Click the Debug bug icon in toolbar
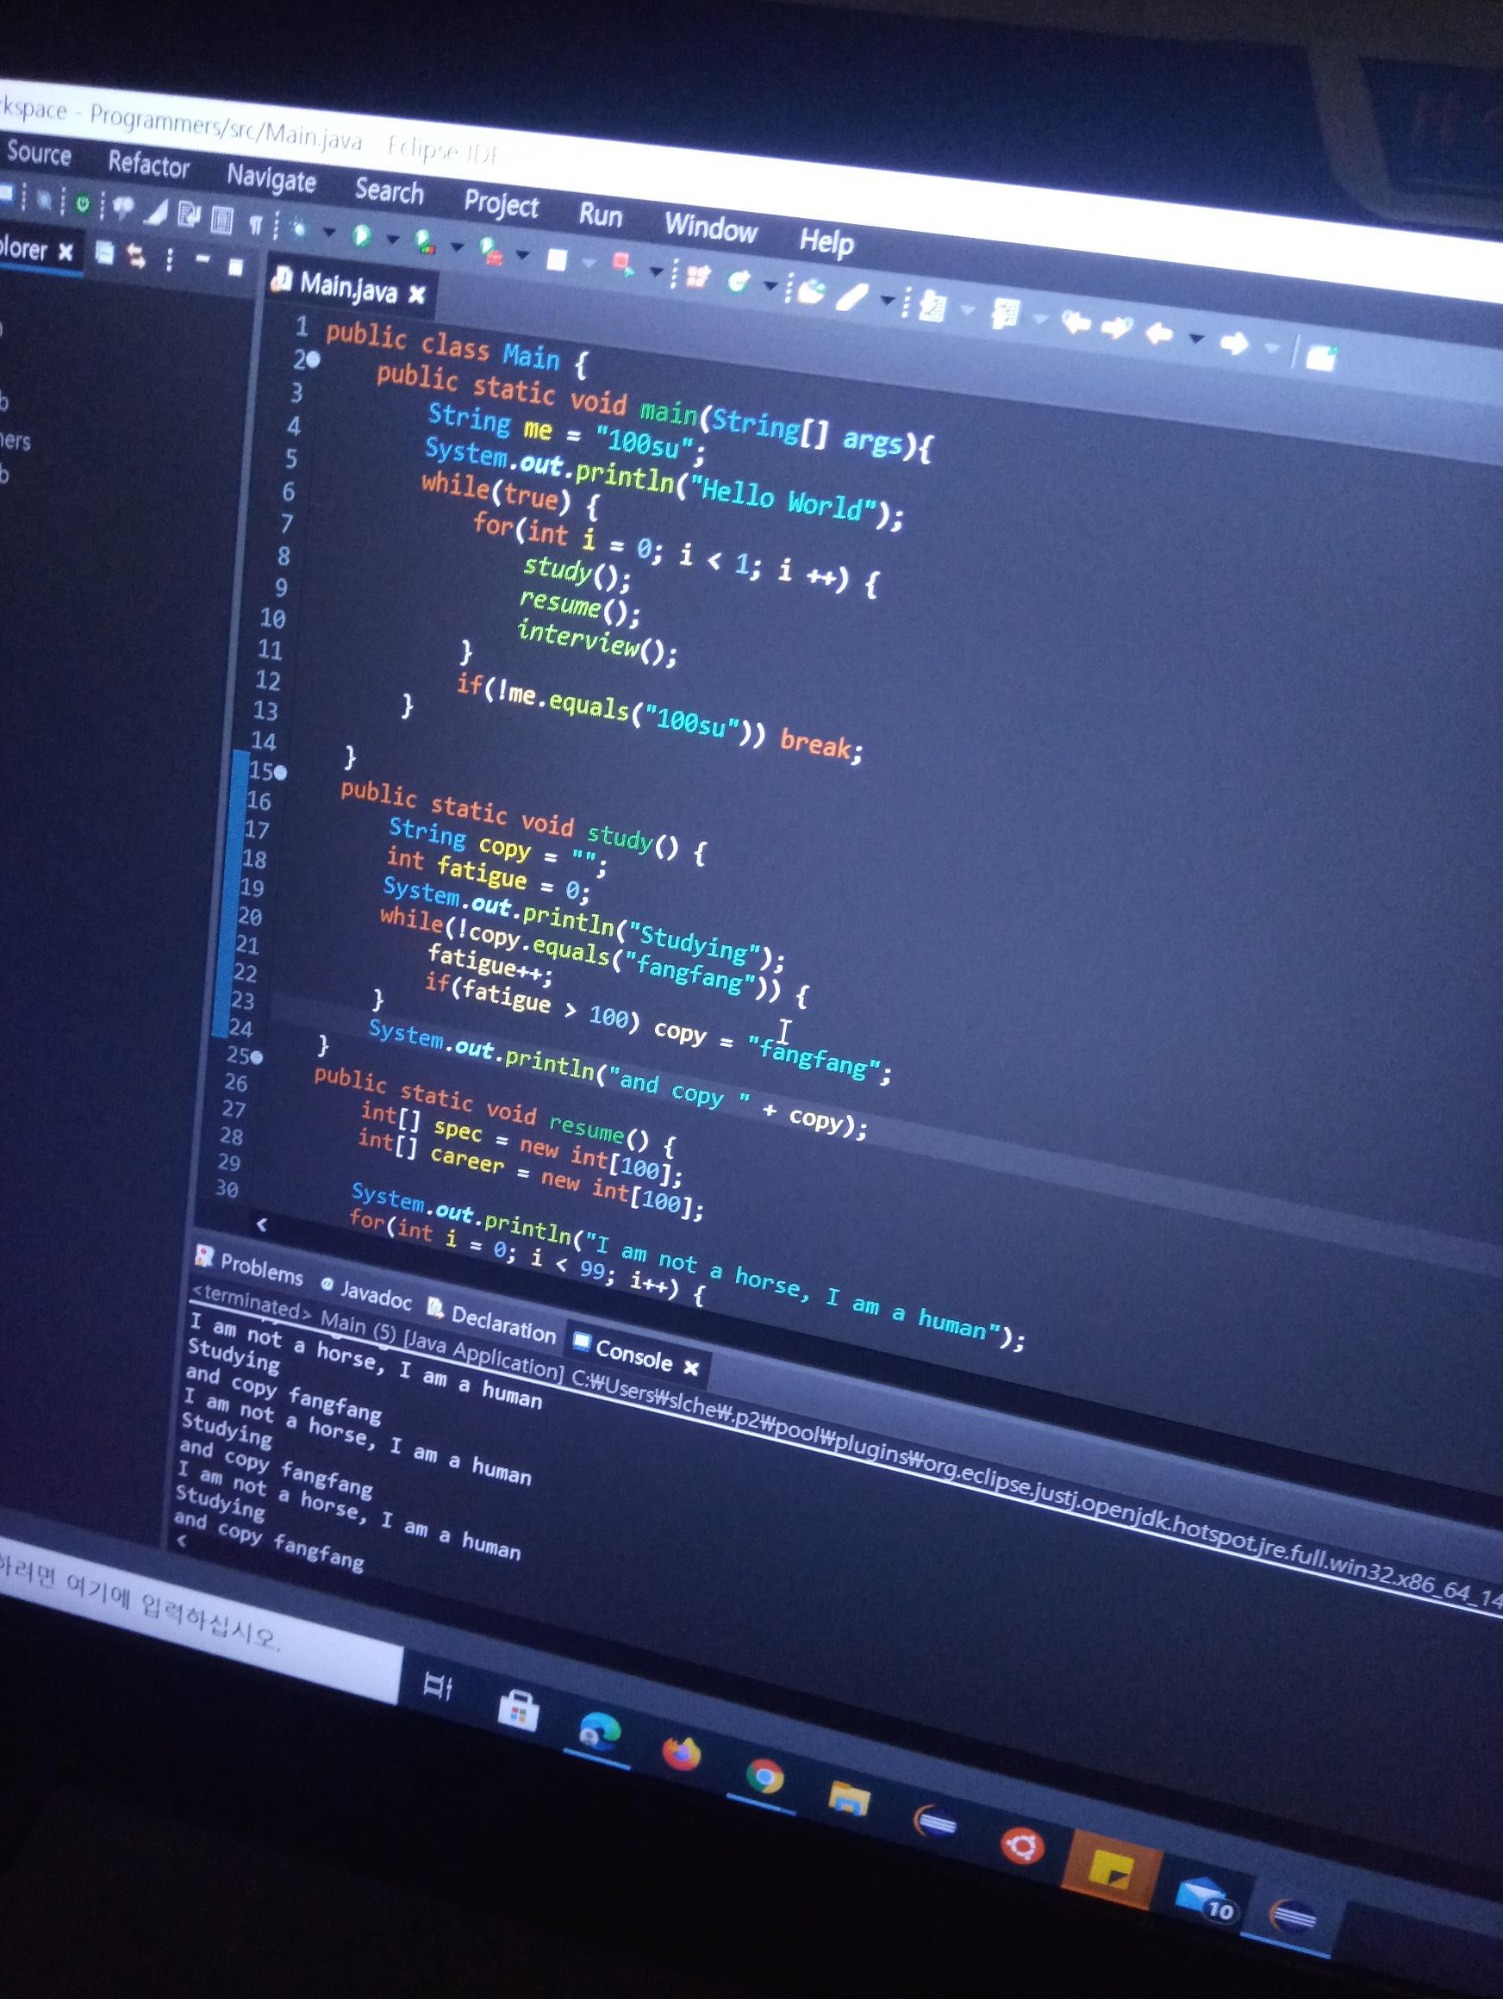The image size is (1503, 1999). 299,229
